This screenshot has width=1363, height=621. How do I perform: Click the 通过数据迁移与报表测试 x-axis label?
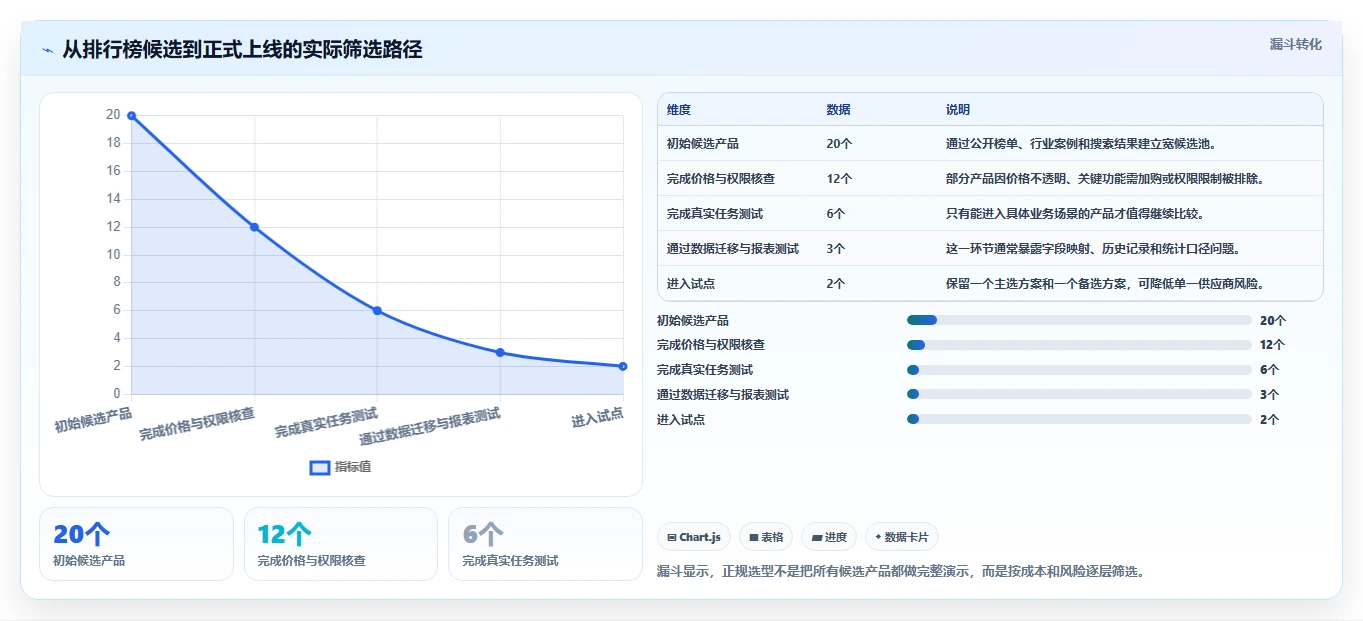click(430, 426)
